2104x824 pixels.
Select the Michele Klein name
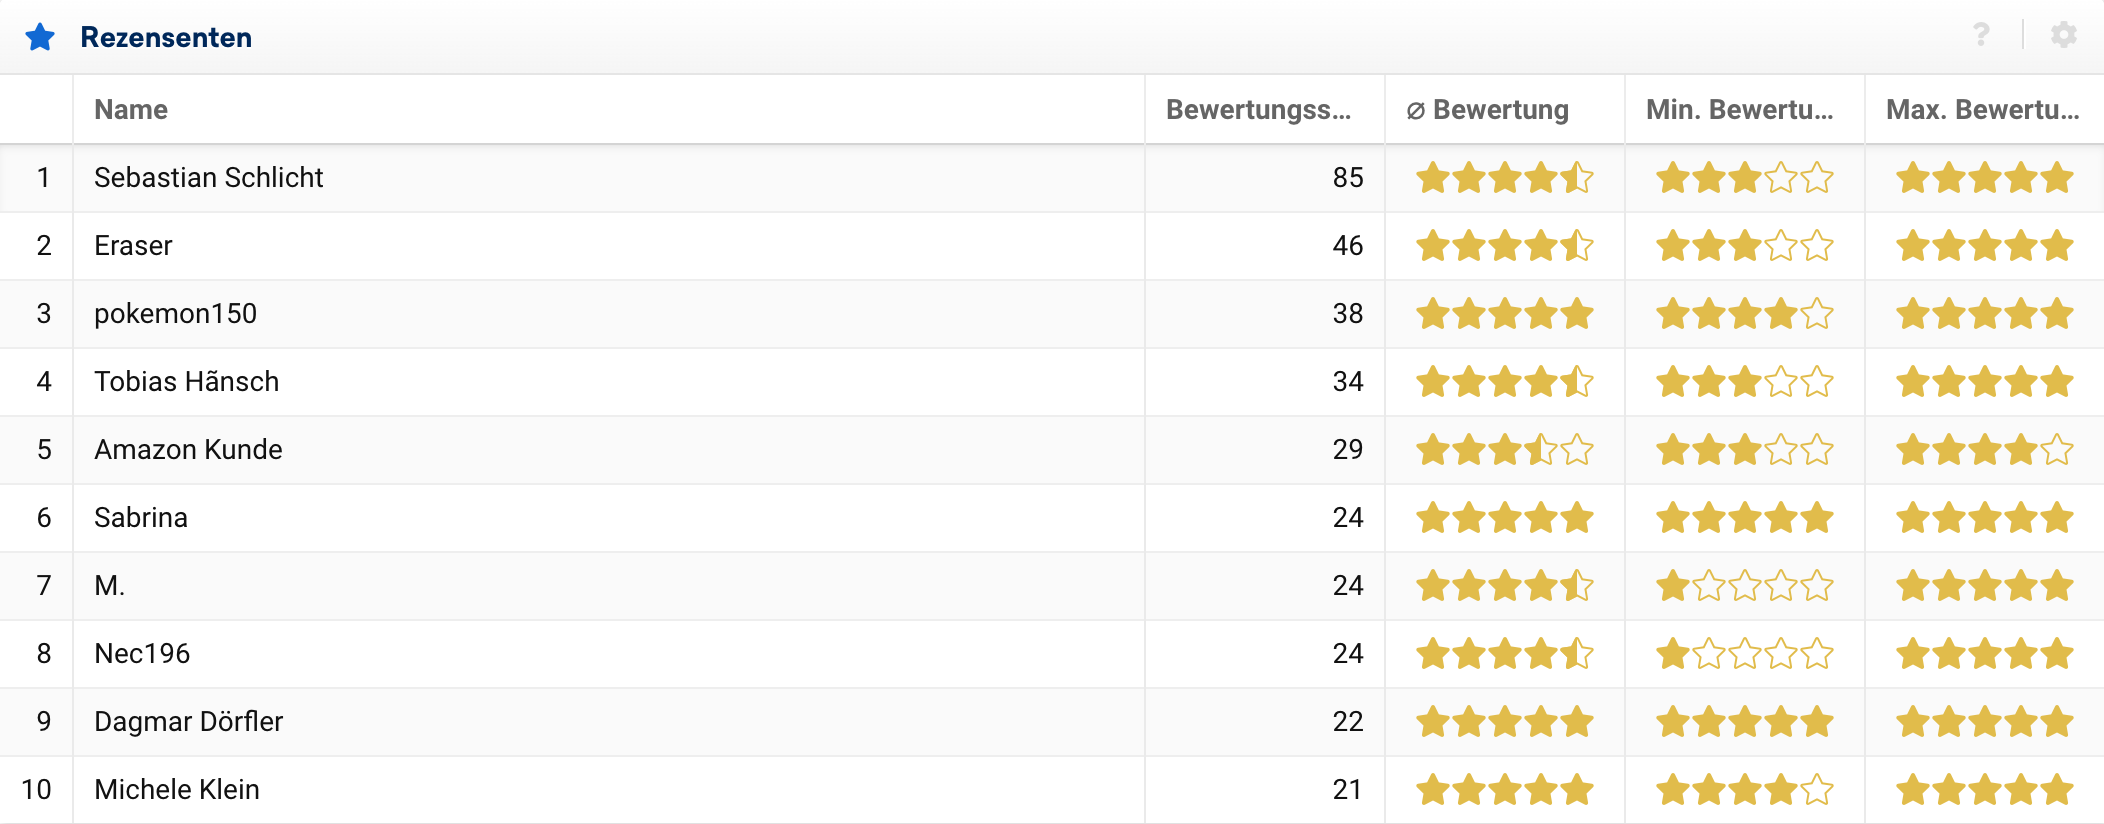(x=177, y=790)
